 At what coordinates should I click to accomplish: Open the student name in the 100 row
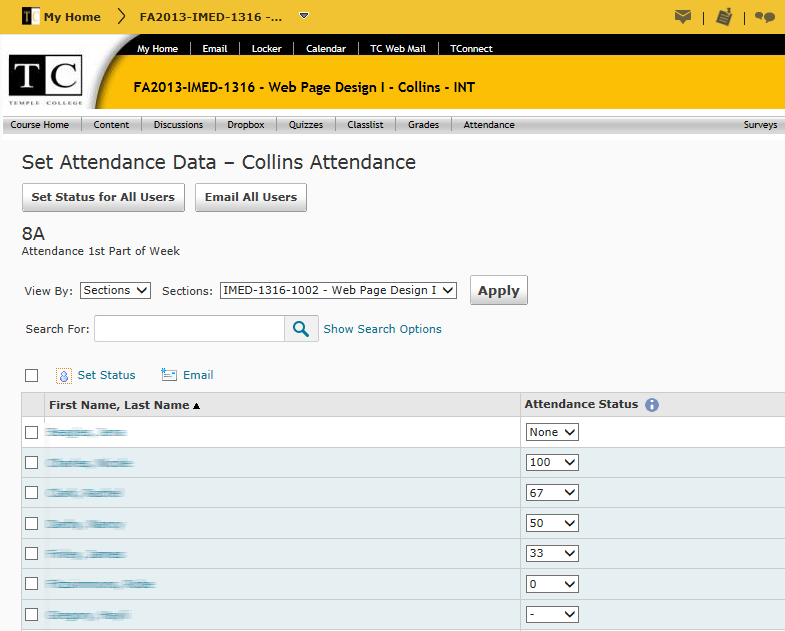(x=89, y=463)
